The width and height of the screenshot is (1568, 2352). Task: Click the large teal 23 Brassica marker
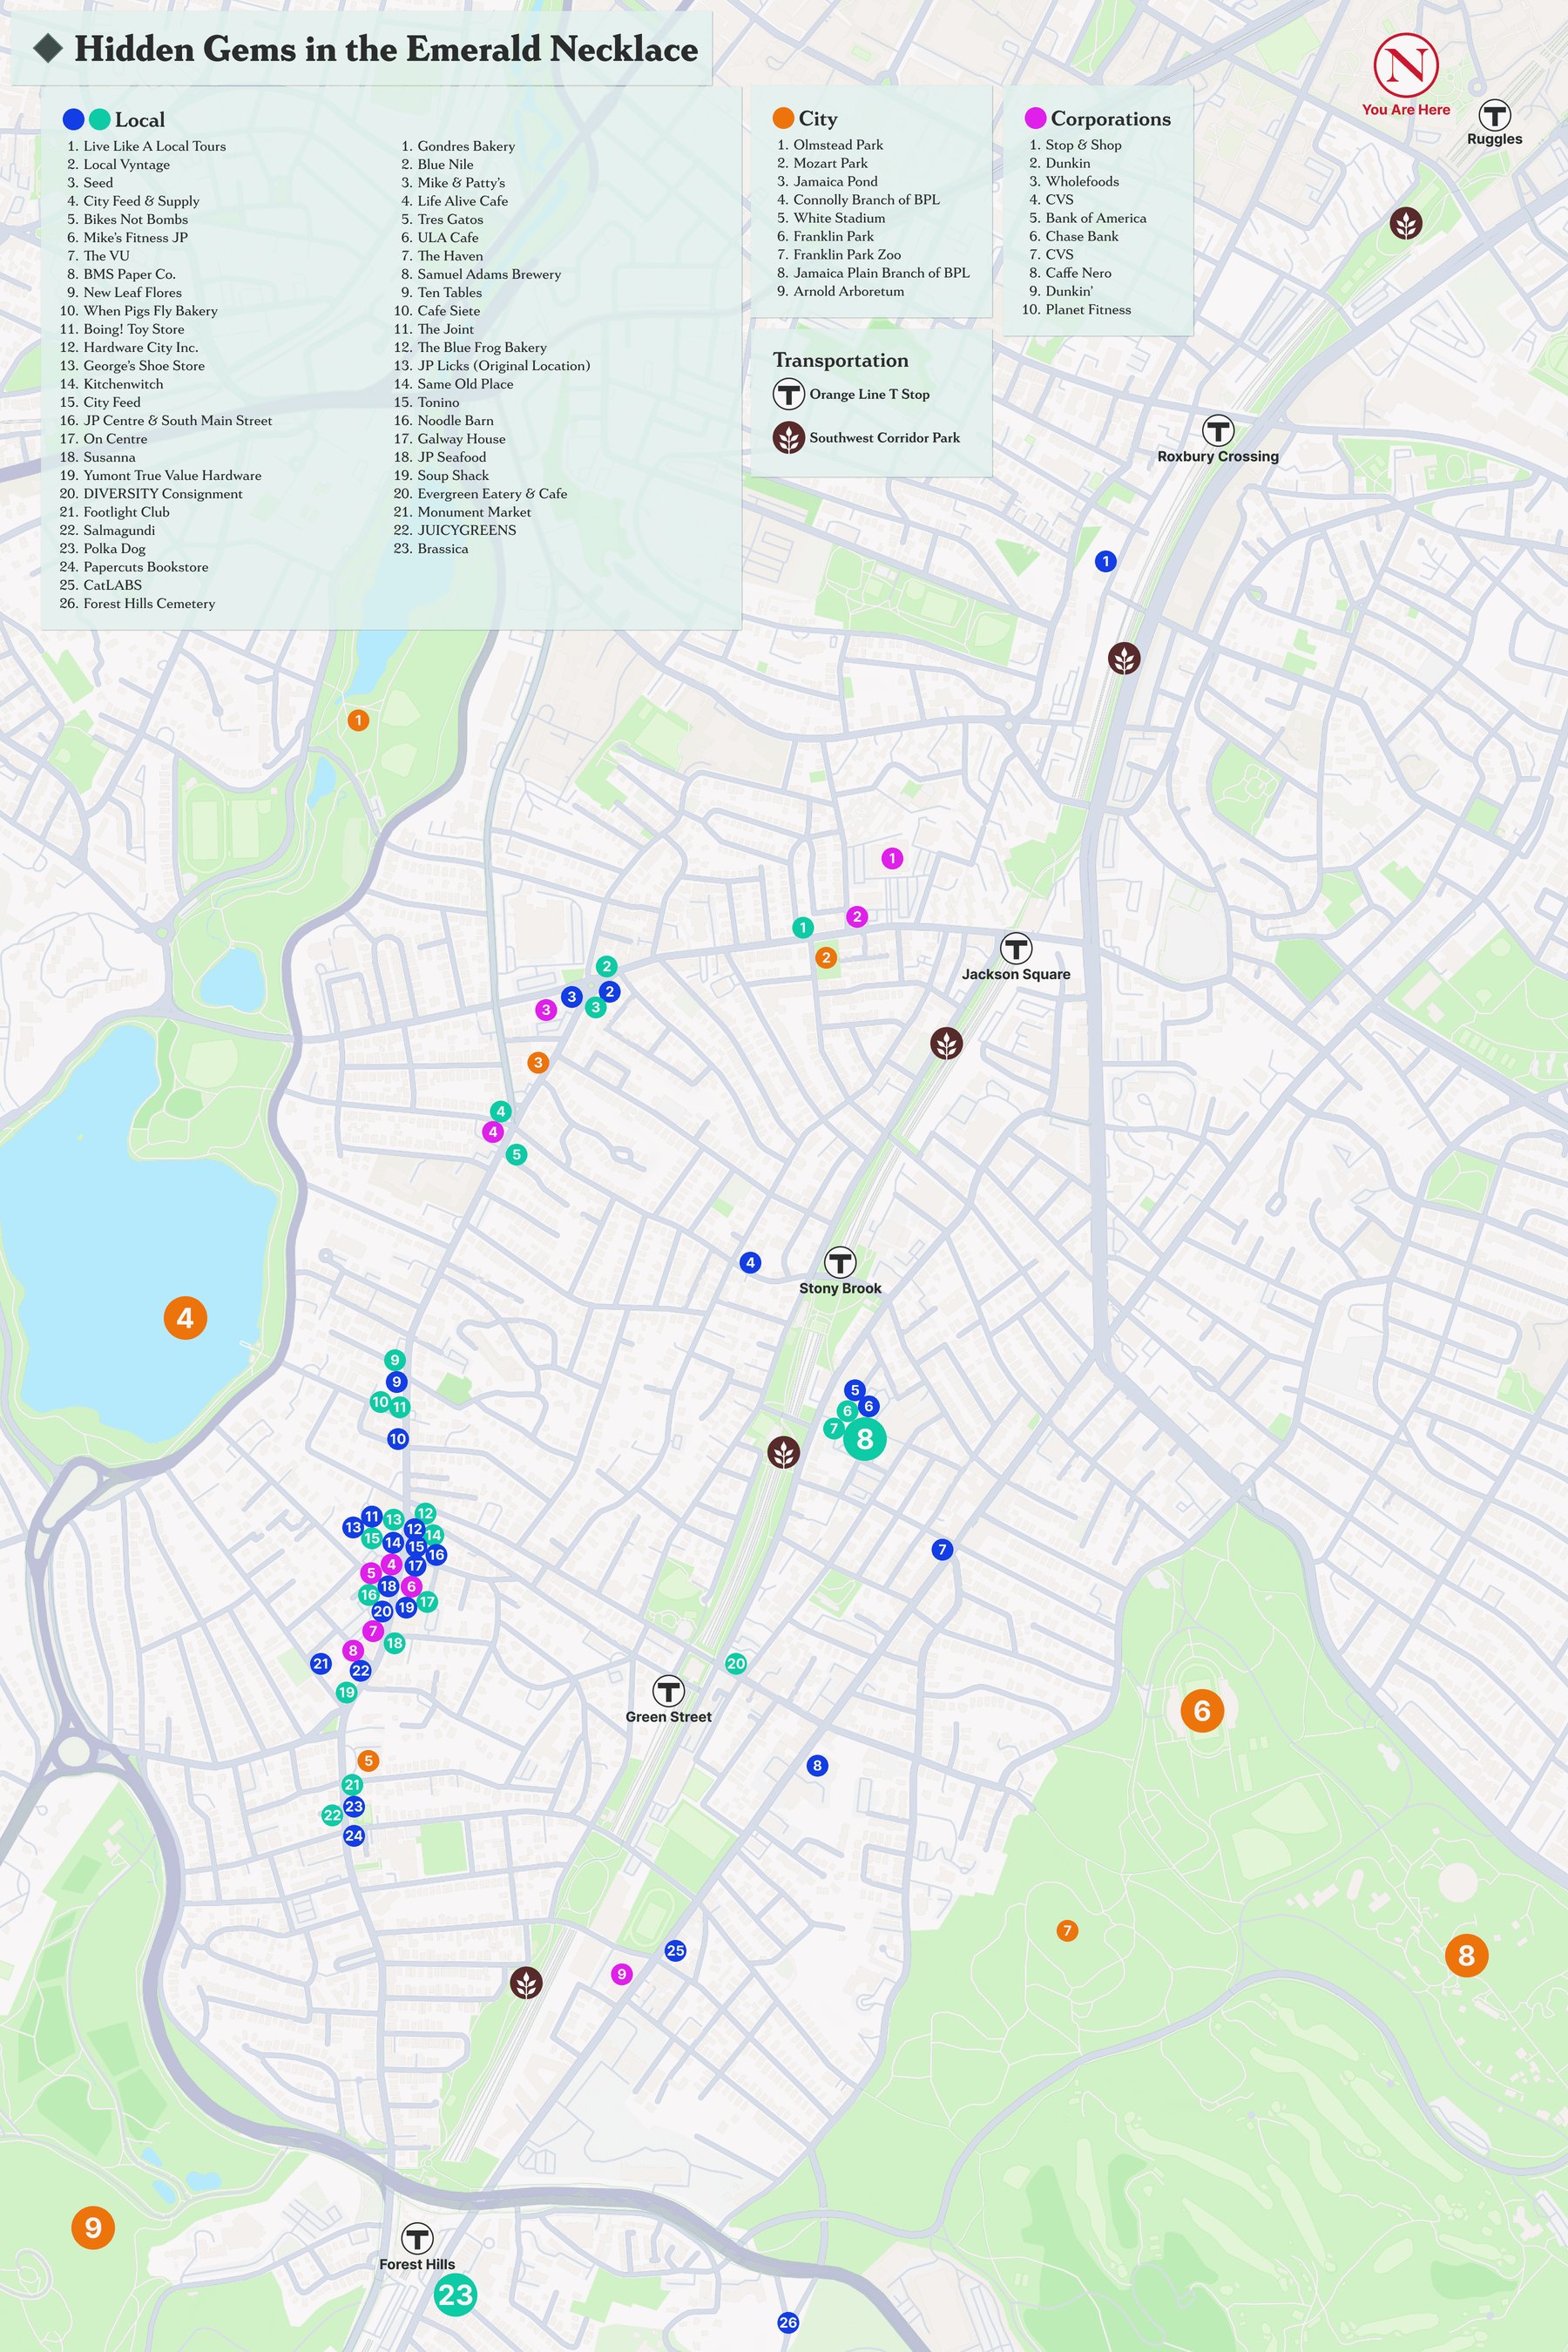pyautogui.click(x=455, y=2295)
